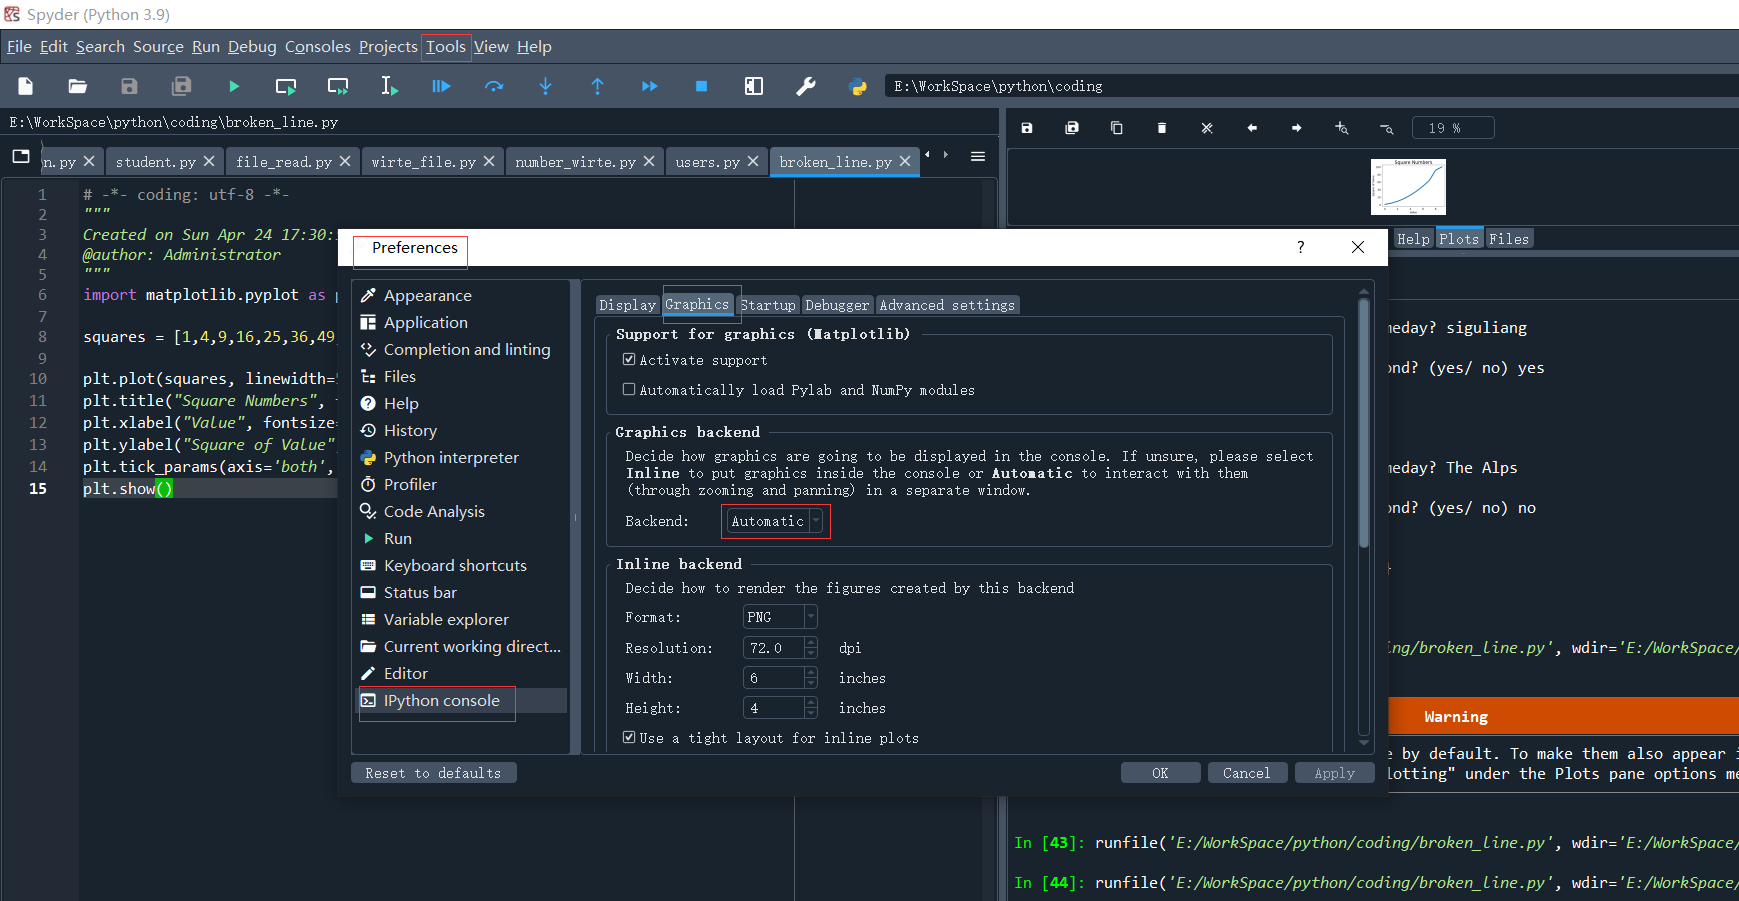Open the Preferences wrench icon
Viewport: 1739px width, 901px height.
tap(805, 87)
